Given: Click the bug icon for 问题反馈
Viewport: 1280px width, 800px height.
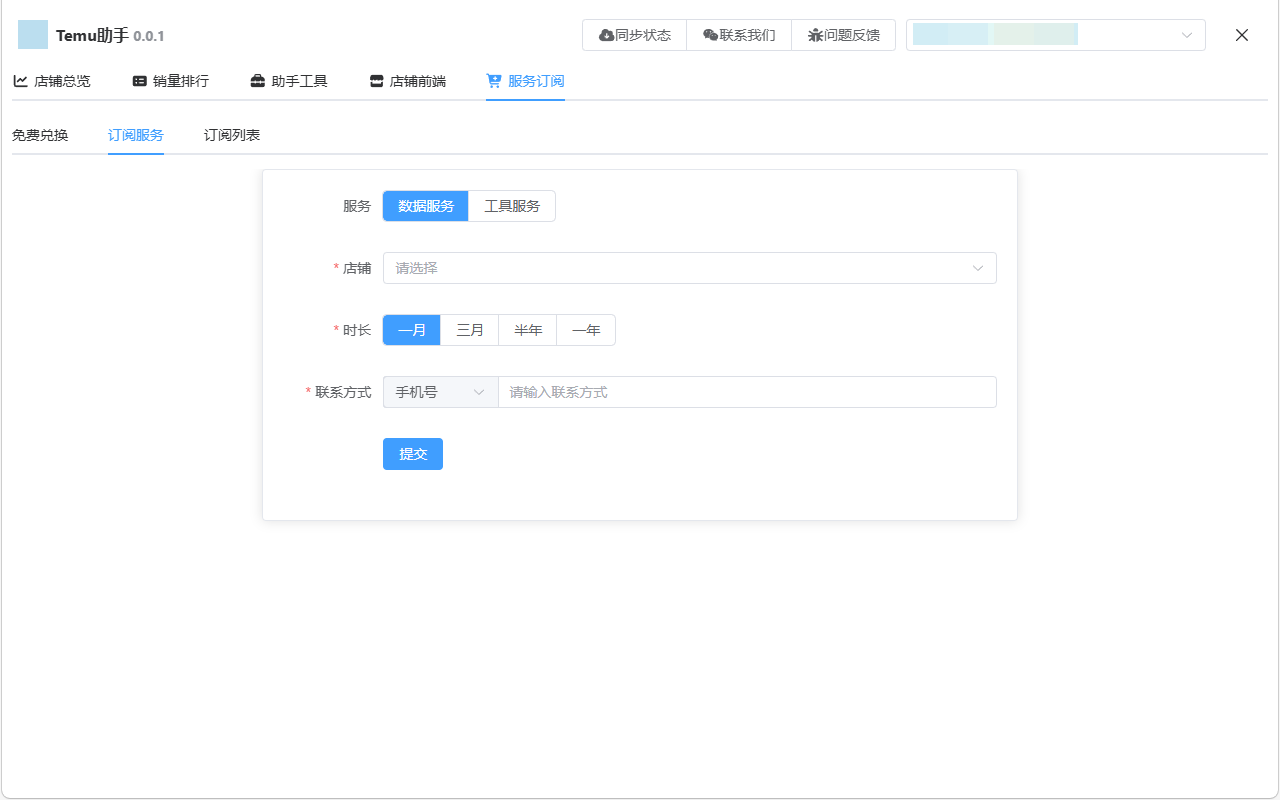Looking at the screenshot, I should click(x=815, y=35).
